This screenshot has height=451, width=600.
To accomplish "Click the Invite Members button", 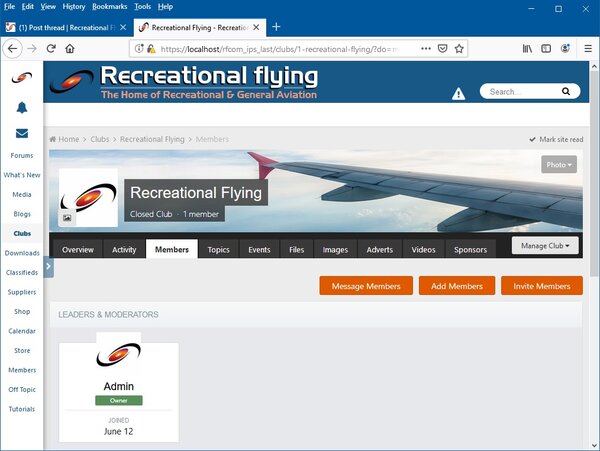I will [541, 286].
